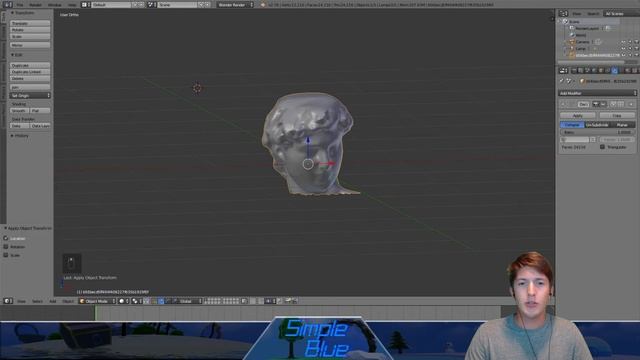Click the Data transfer button

(19, 126)
